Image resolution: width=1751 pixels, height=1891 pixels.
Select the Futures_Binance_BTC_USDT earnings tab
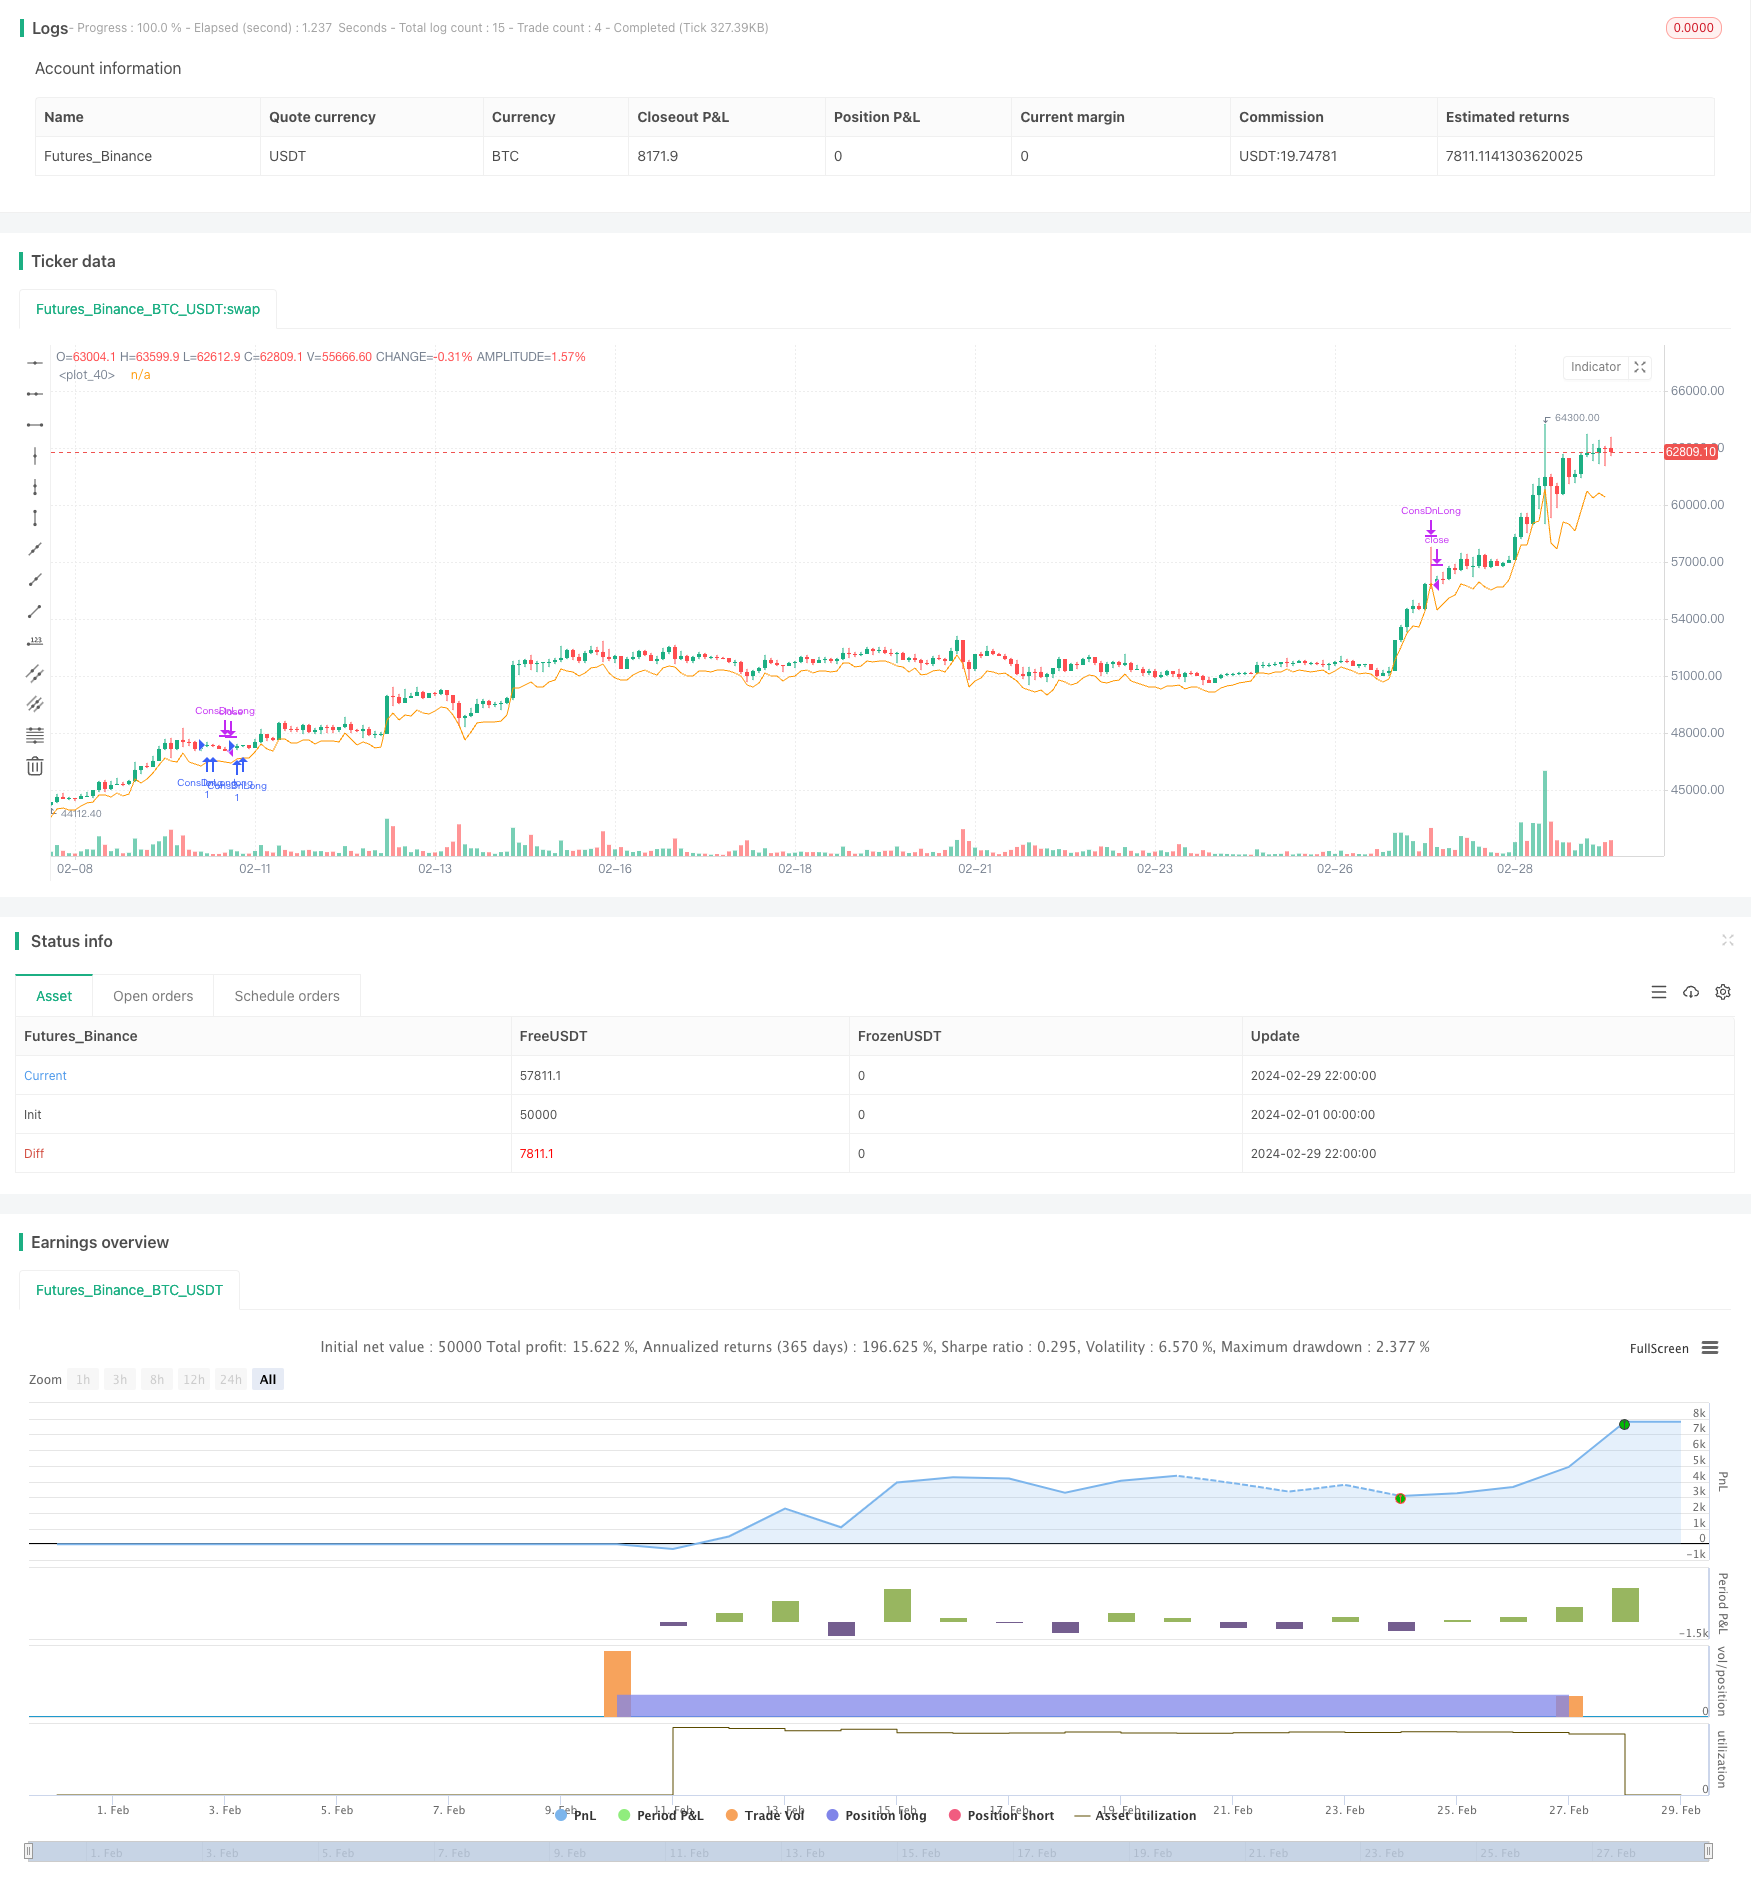[x=129, y=1290]
